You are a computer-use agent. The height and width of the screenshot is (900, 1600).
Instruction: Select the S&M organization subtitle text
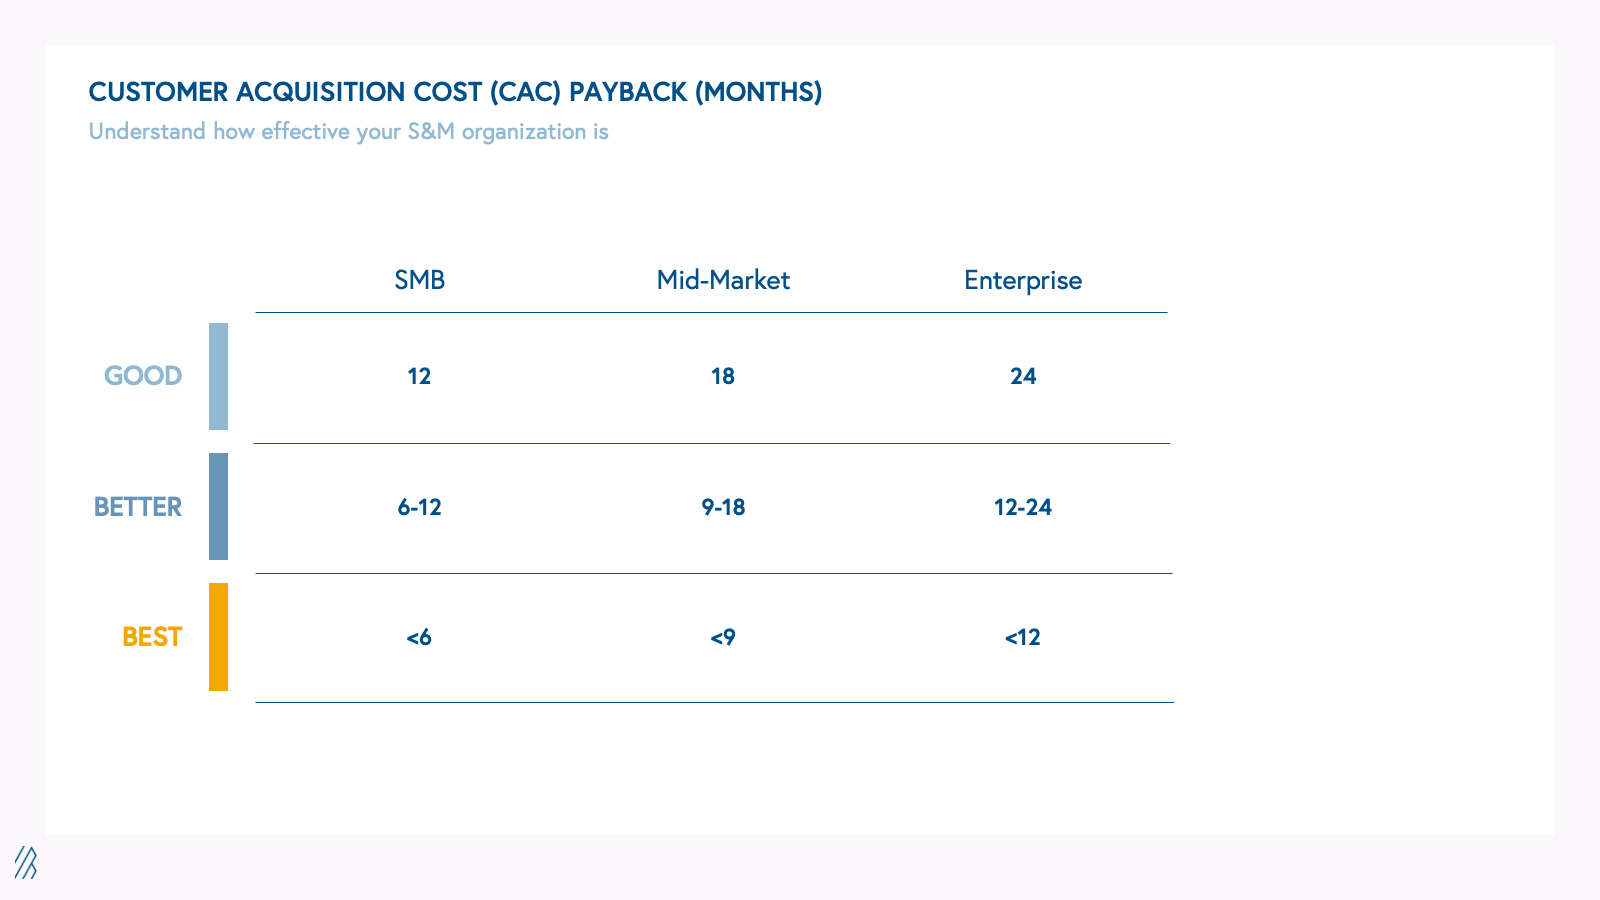pos(348,132)
